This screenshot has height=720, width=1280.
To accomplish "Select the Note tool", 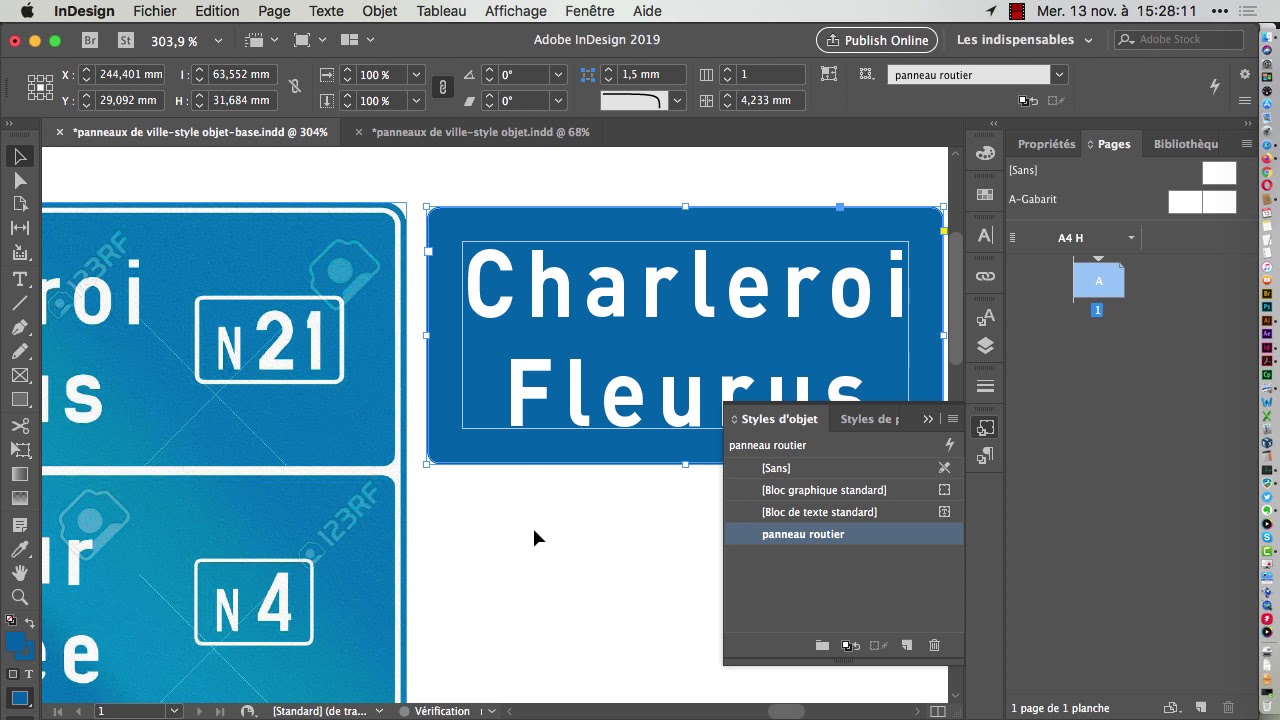I will 20,525.
